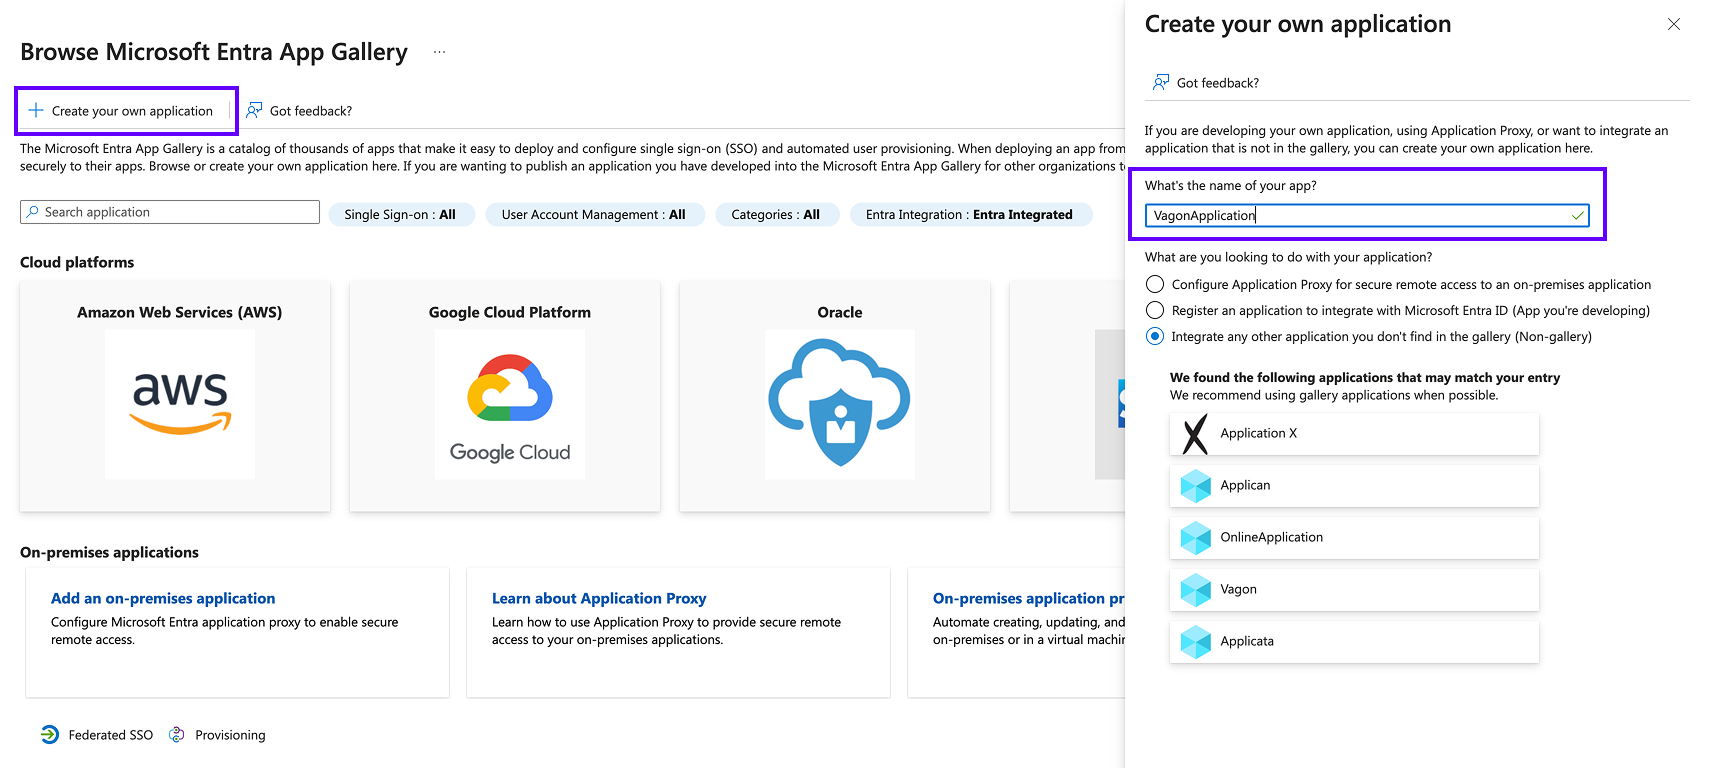Viewport: 1710px width, 768px height.
Task: Click the plus icon beside Create your own application
Action: [x=36, y=110]
